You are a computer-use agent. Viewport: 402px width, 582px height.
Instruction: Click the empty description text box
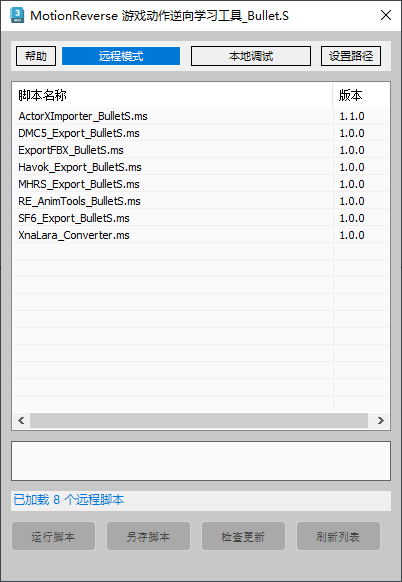pos(201,461)
